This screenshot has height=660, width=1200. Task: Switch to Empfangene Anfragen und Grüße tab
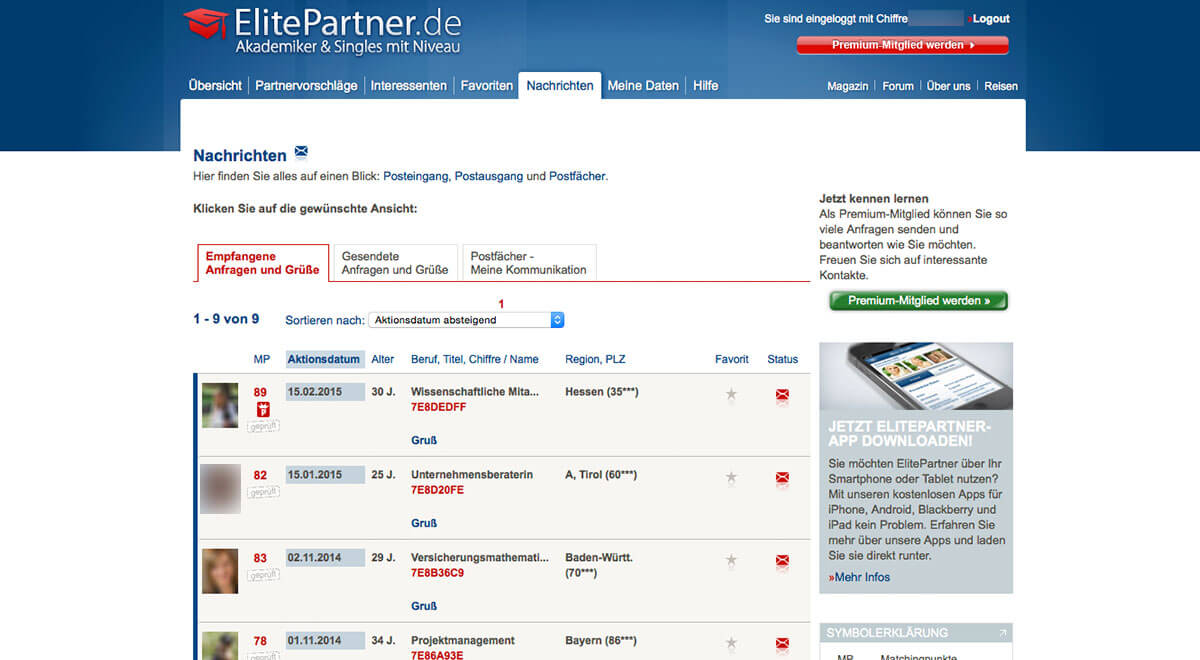(263, 263)
